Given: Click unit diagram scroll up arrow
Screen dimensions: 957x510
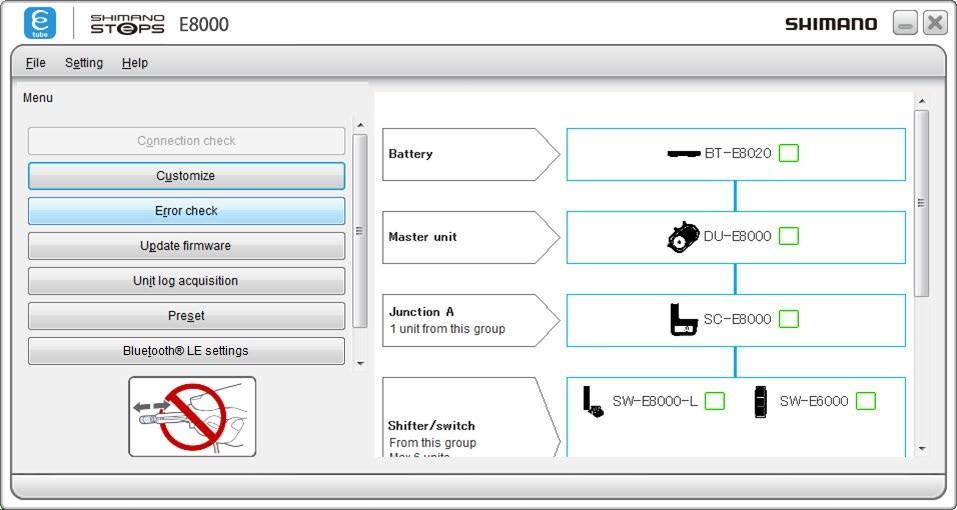Looking at the screenshot, I should pyautogui.click(x=922, y=101).
